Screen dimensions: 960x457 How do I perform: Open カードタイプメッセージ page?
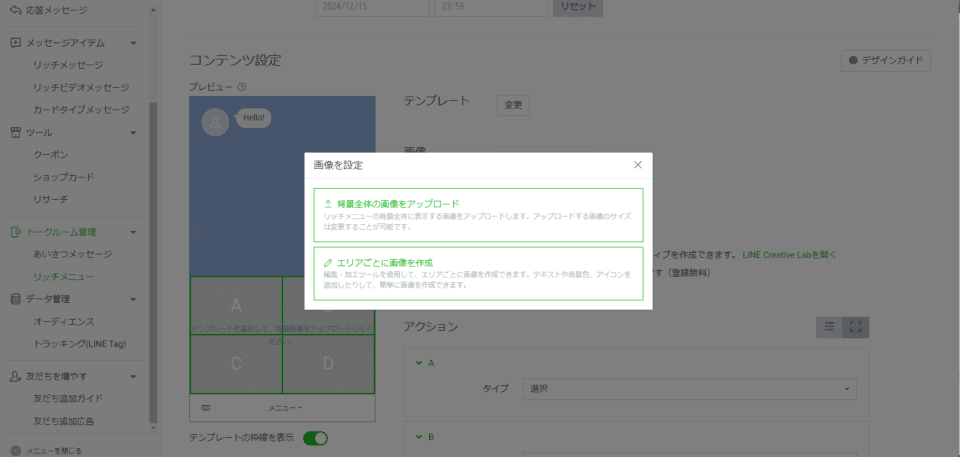pyautogui.click(x=81, y=110)
